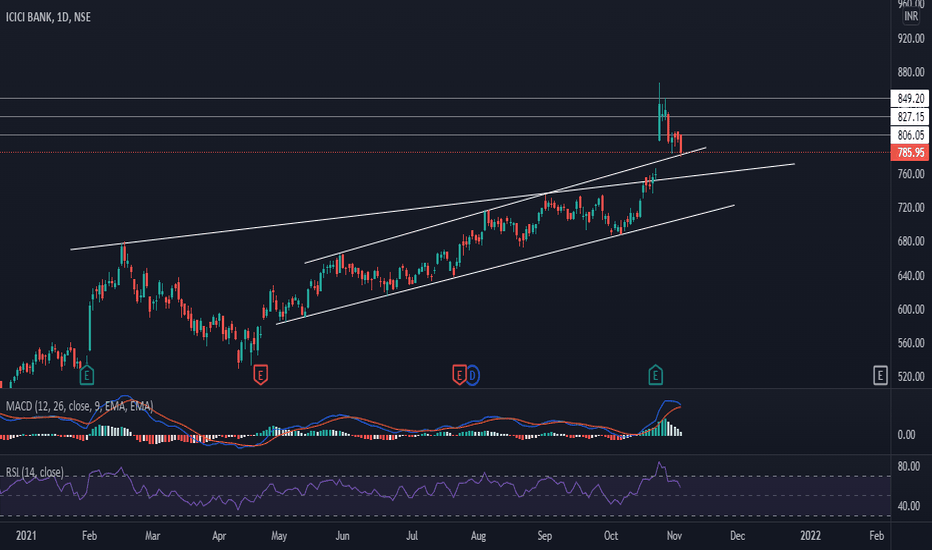Click the 600.00 price axis label

(x=911, y=309)
